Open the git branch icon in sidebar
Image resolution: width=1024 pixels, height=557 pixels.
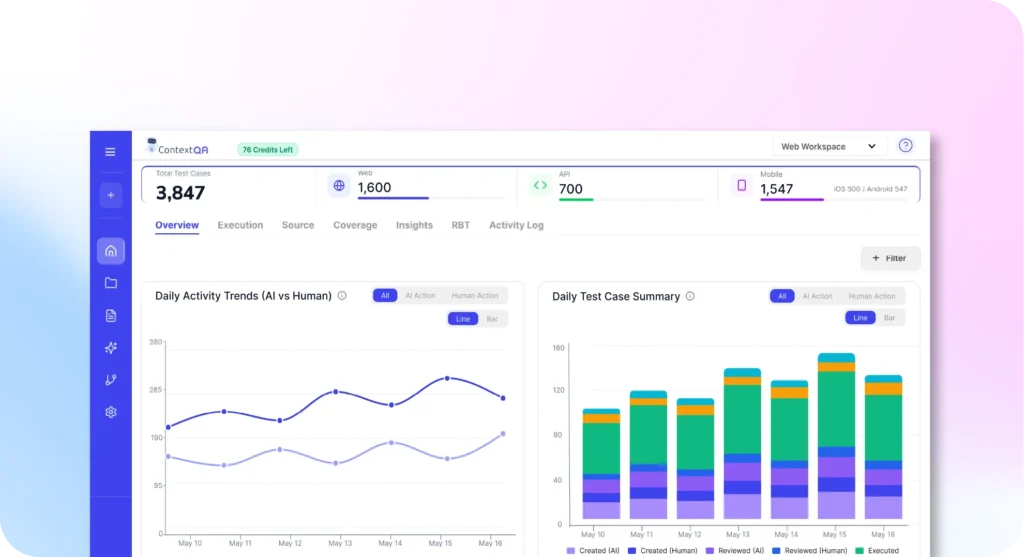[x=110, y=380]
